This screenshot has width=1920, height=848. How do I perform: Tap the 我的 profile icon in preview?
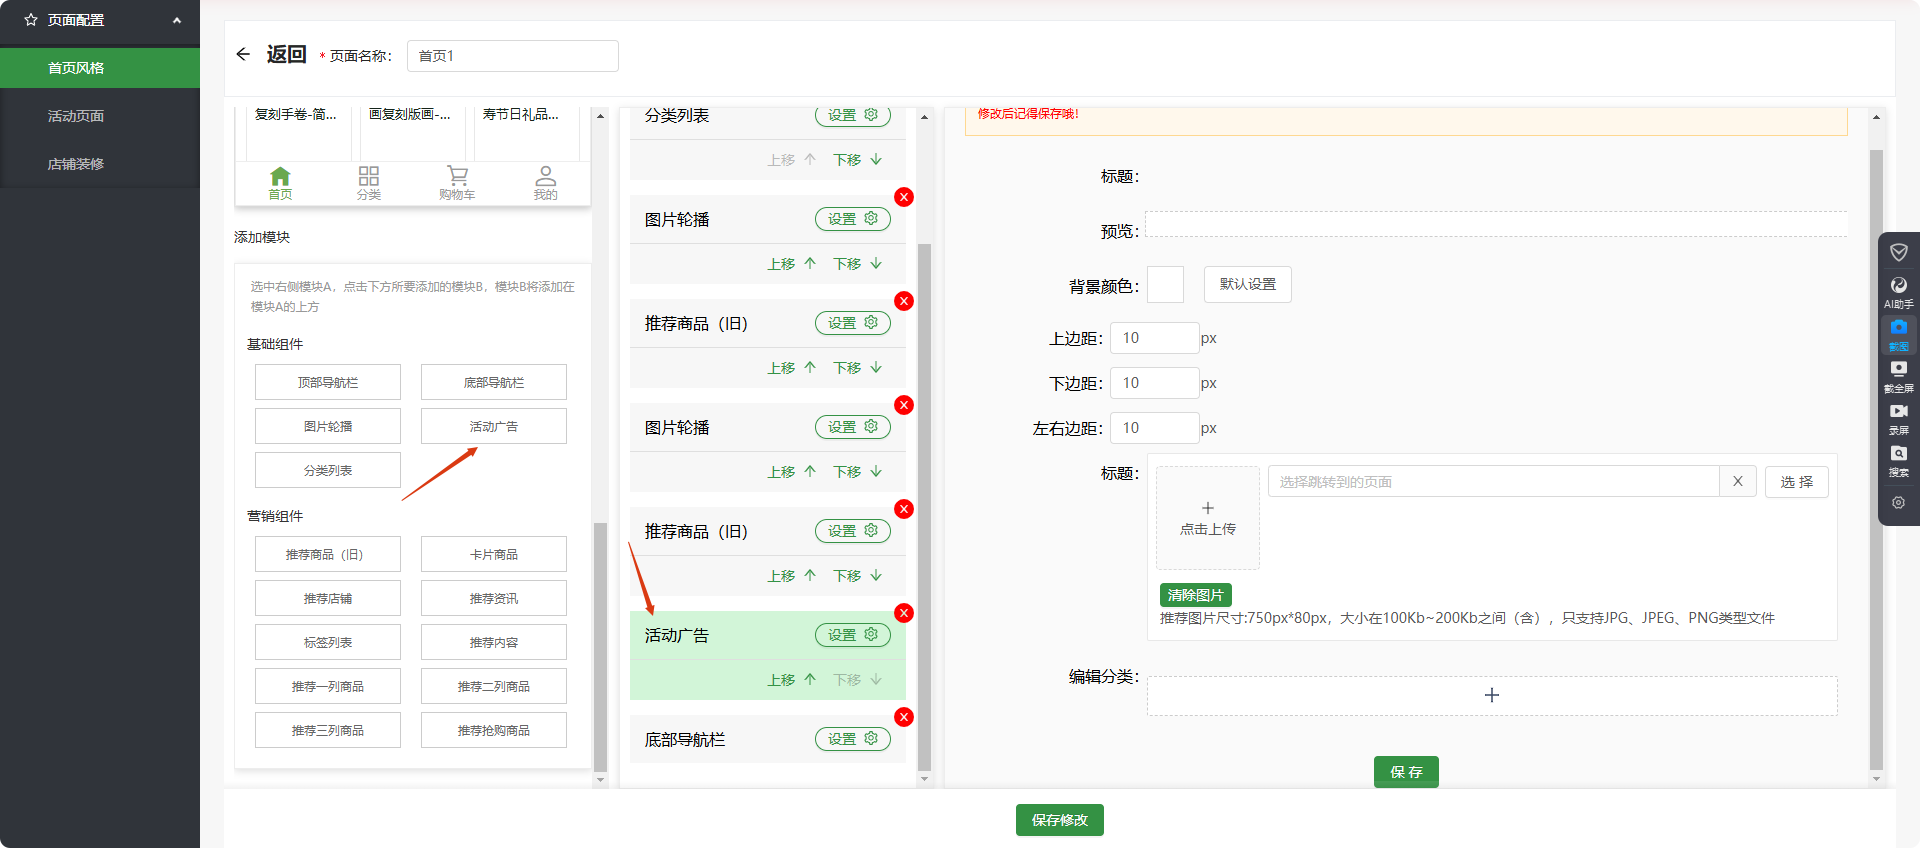pyautogui.click(x=545, y=182)
